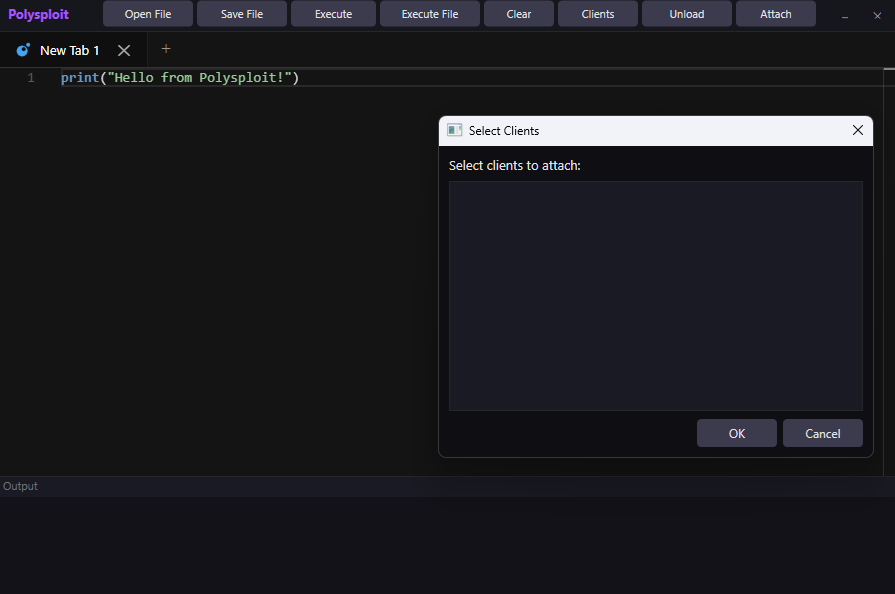Click the Attach button
Image resolution: width=895 pixels, height=594 pixels.
click(x=776, y=14)
